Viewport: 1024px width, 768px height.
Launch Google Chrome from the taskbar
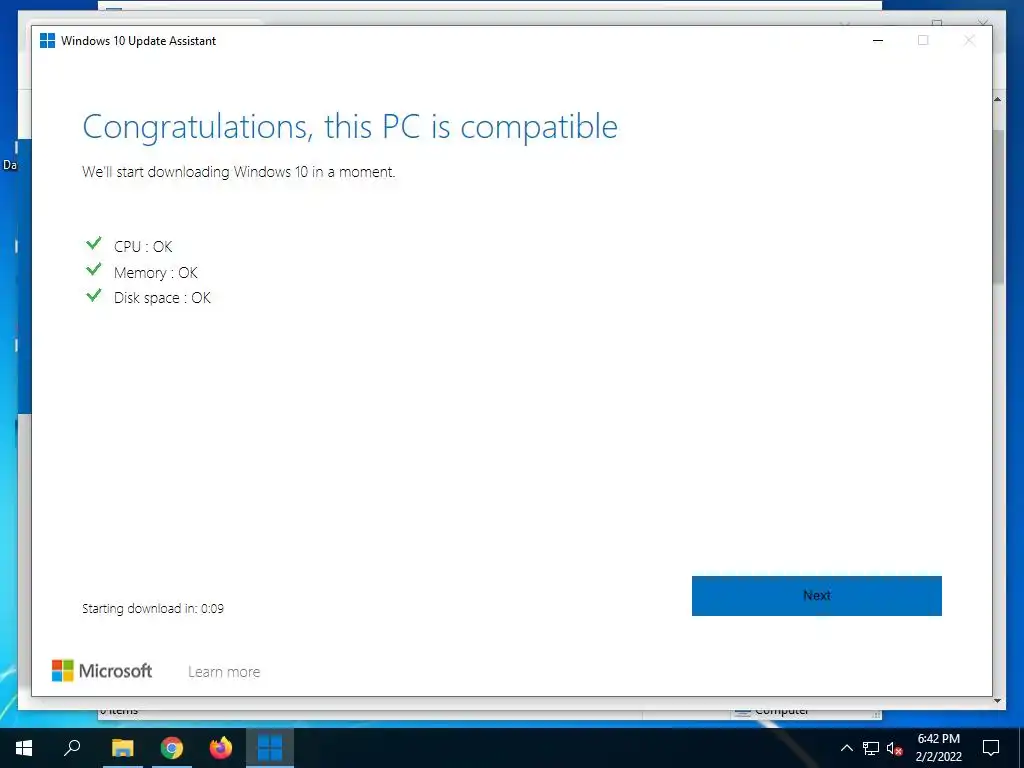pyautogui.click(x=172, y=748)
